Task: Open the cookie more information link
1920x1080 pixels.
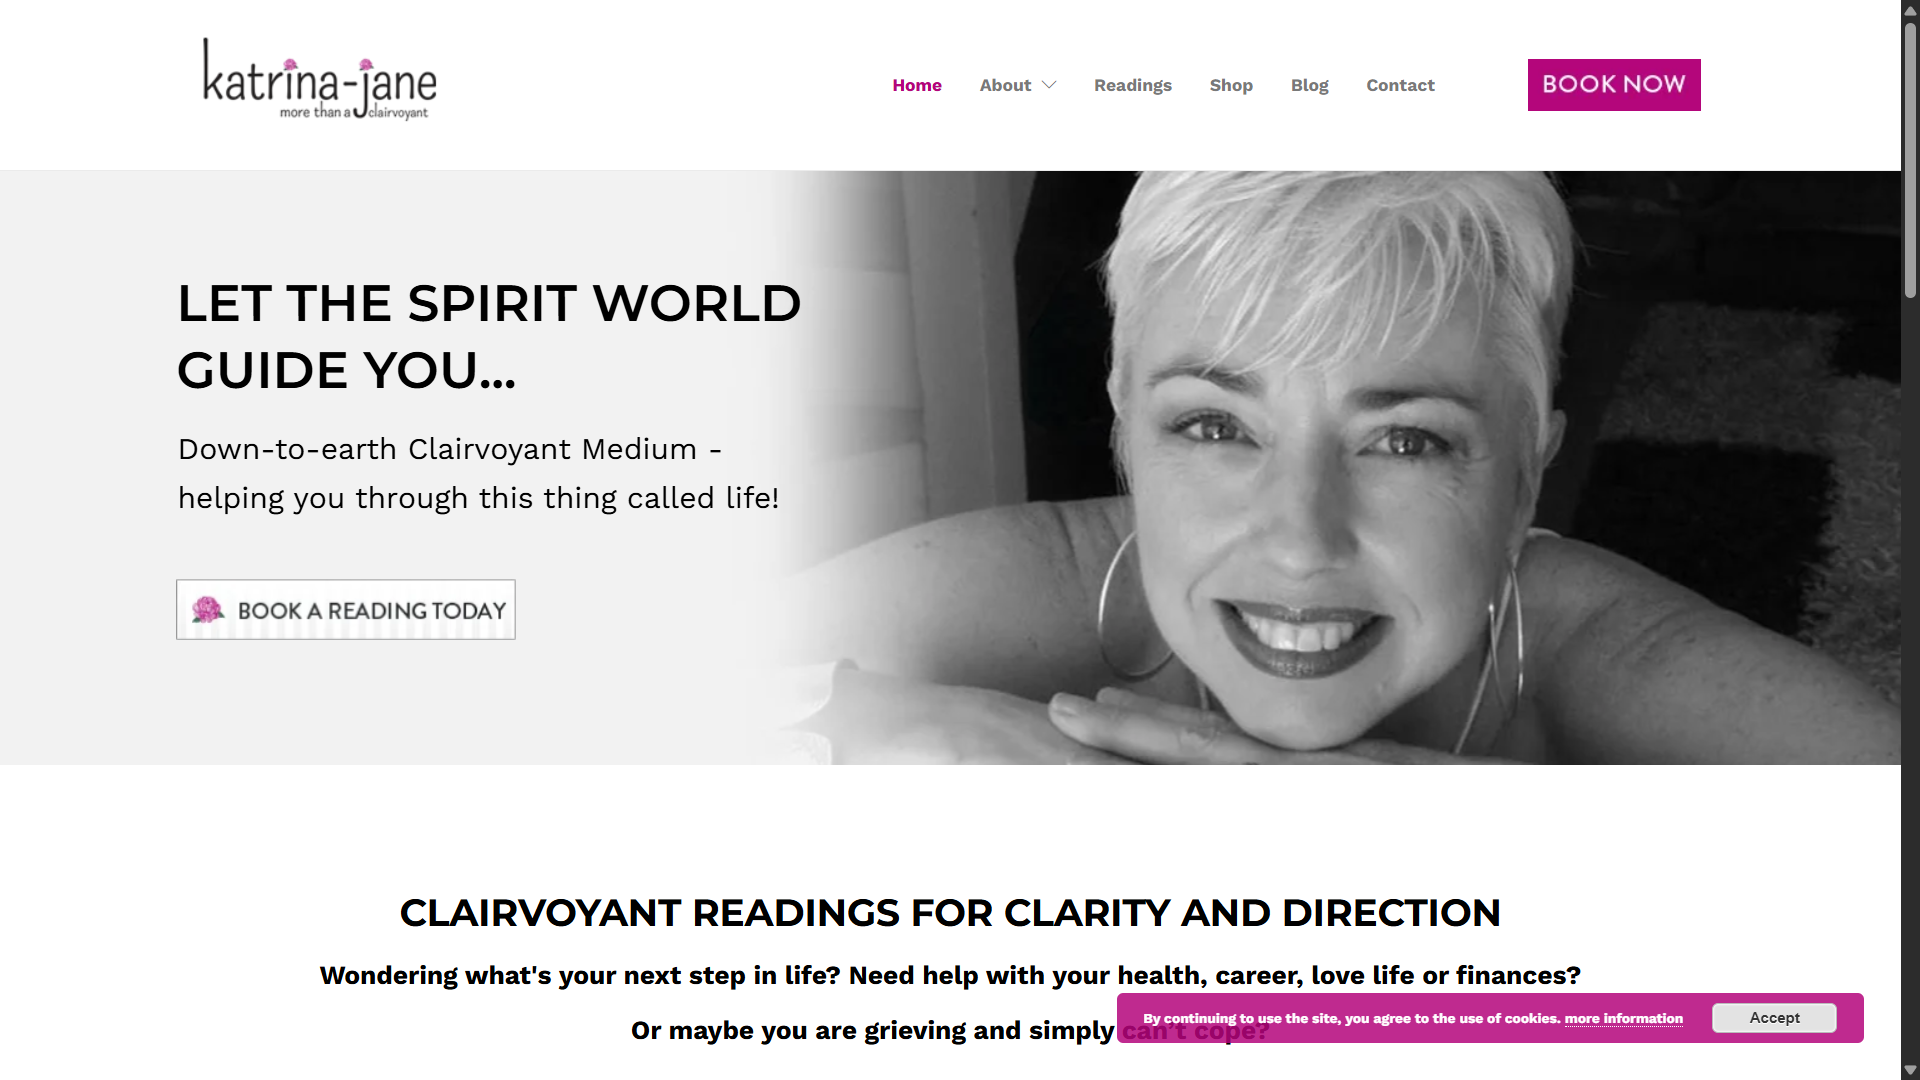Action: pos(1624,1019)
